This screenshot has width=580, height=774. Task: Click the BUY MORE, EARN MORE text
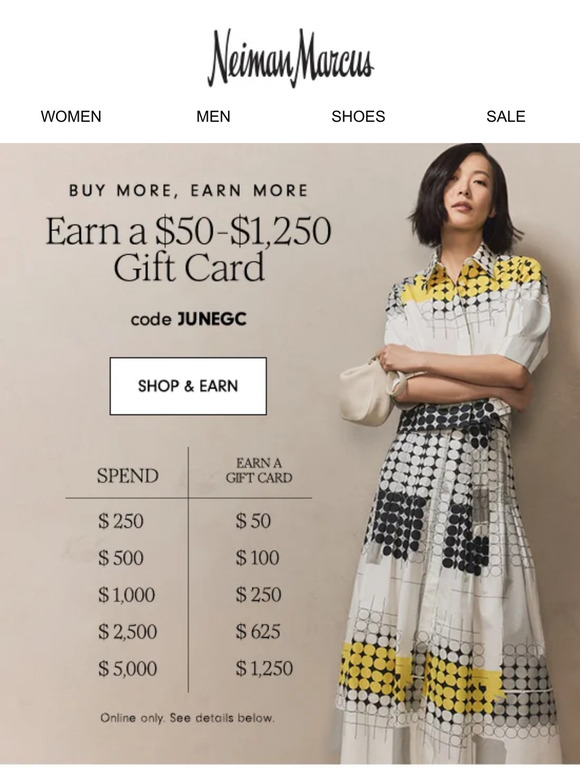(x=189, y=191)
